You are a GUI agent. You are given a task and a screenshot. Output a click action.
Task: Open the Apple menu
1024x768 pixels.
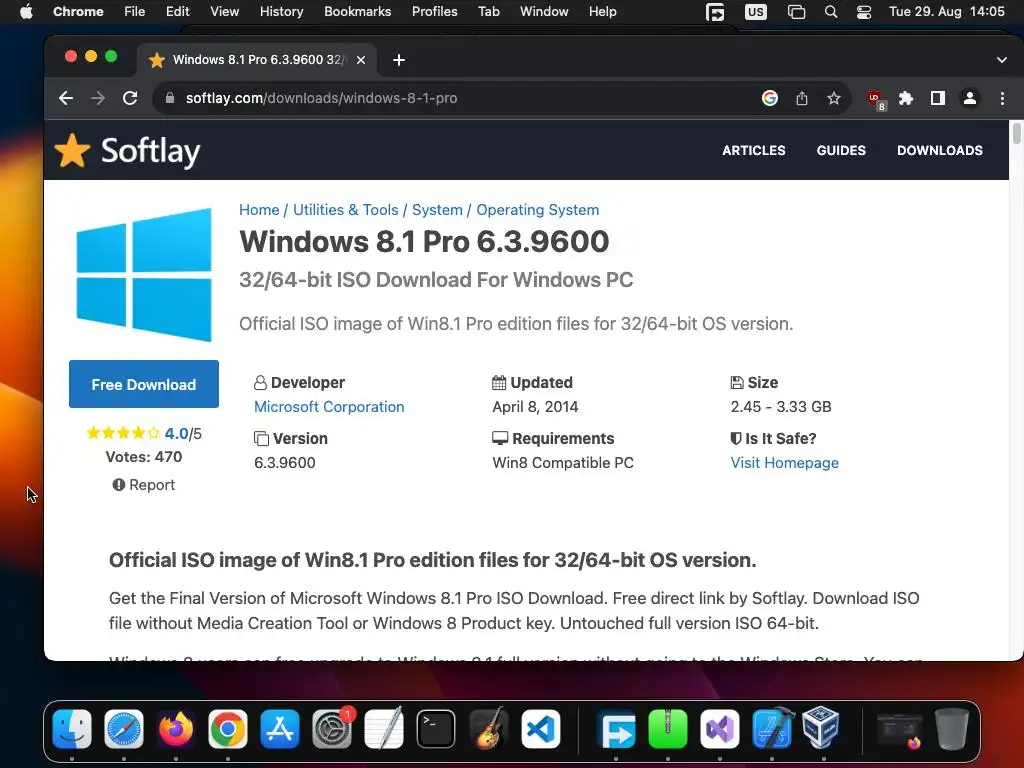click(x=26, y=12)
